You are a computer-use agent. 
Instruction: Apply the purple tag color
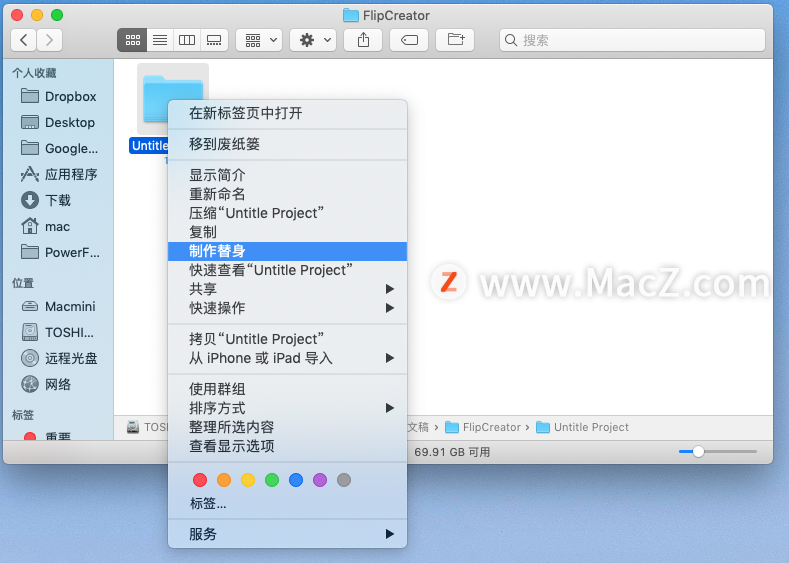(x=320, y=480)
